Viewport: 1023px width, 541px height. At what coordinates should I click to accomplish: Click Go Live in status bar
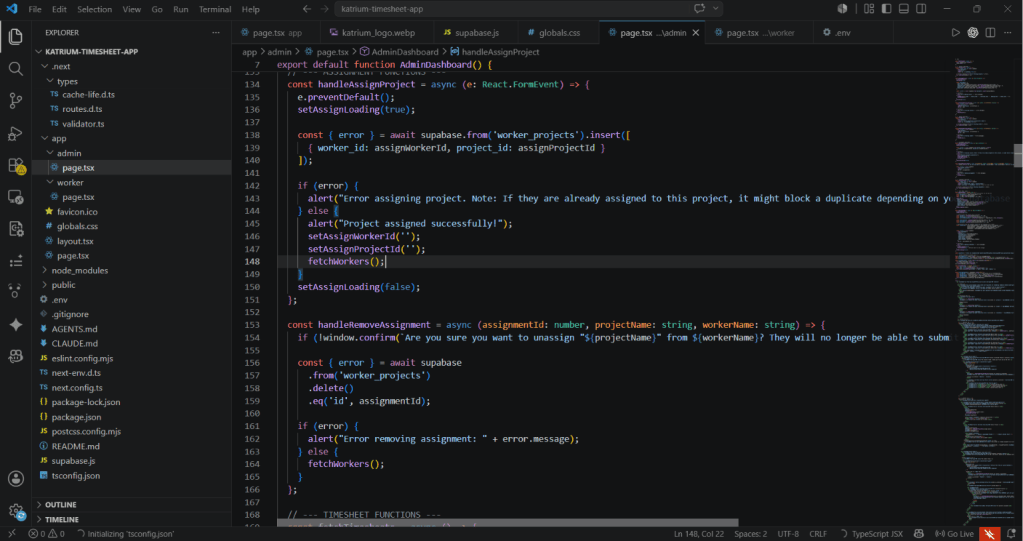click(x=955, y=534)
